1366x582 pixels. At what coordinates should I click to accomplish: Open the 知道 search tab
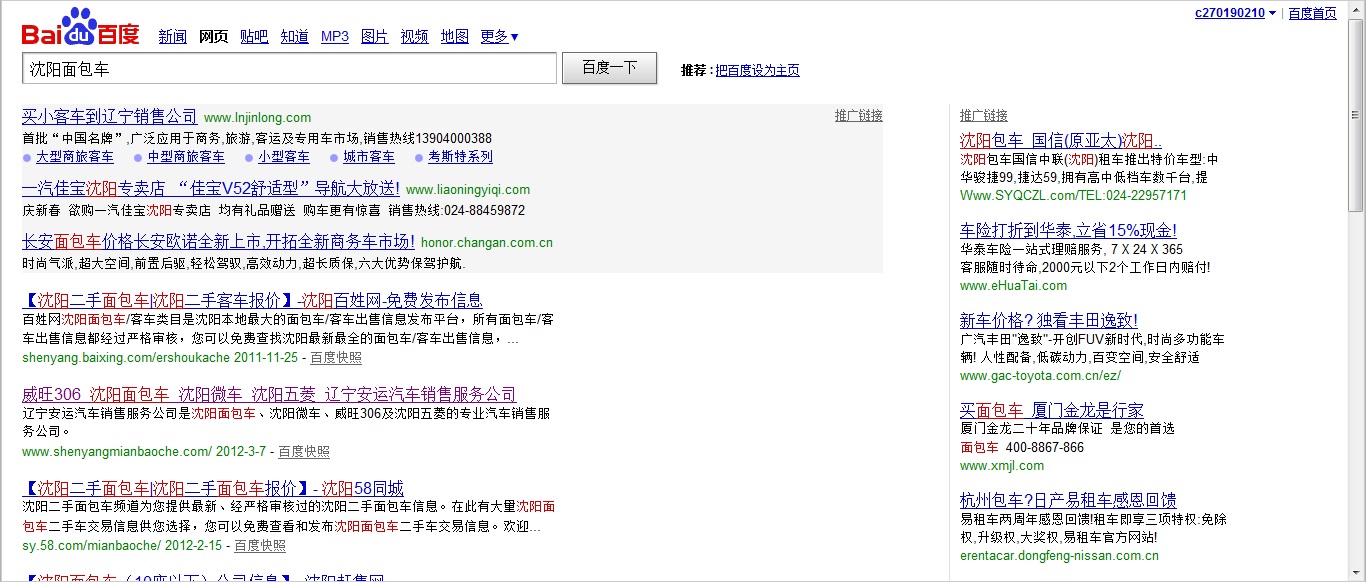(x=294, y=37)
